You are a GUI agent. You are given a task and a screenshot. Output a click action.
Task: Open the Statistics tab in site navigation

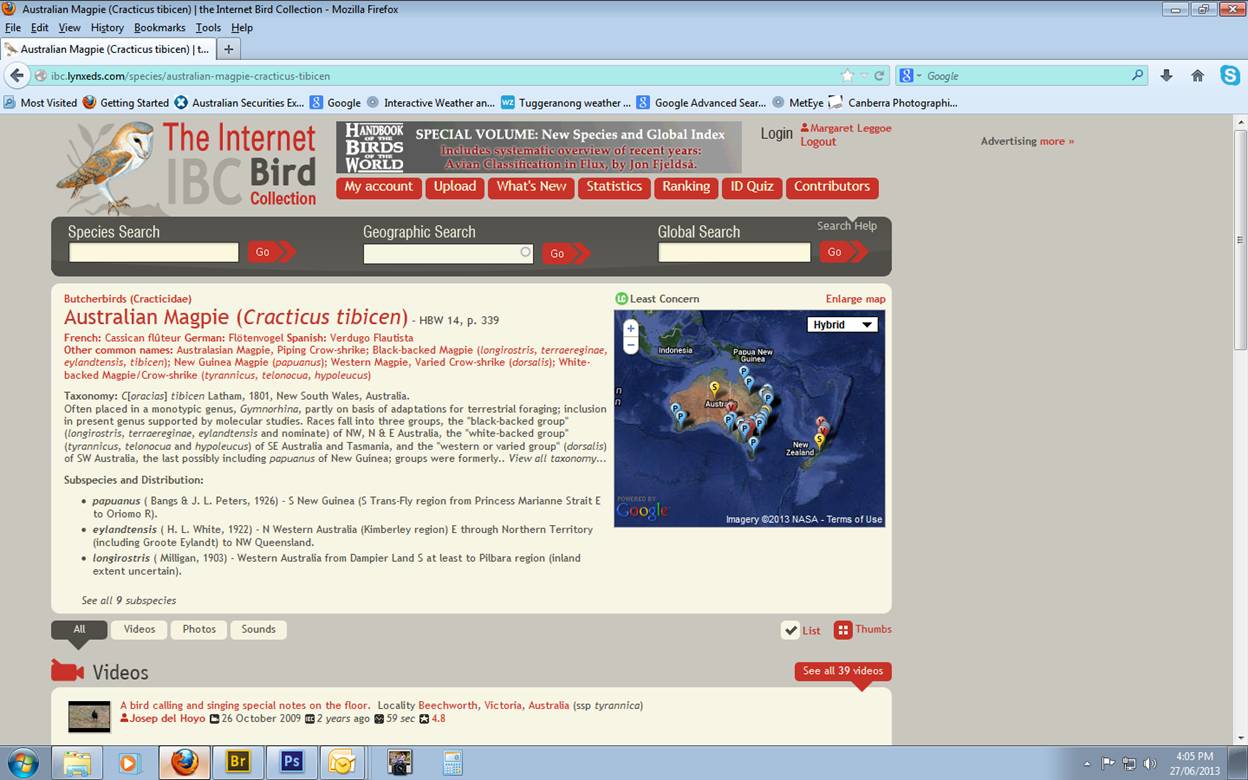613,187
